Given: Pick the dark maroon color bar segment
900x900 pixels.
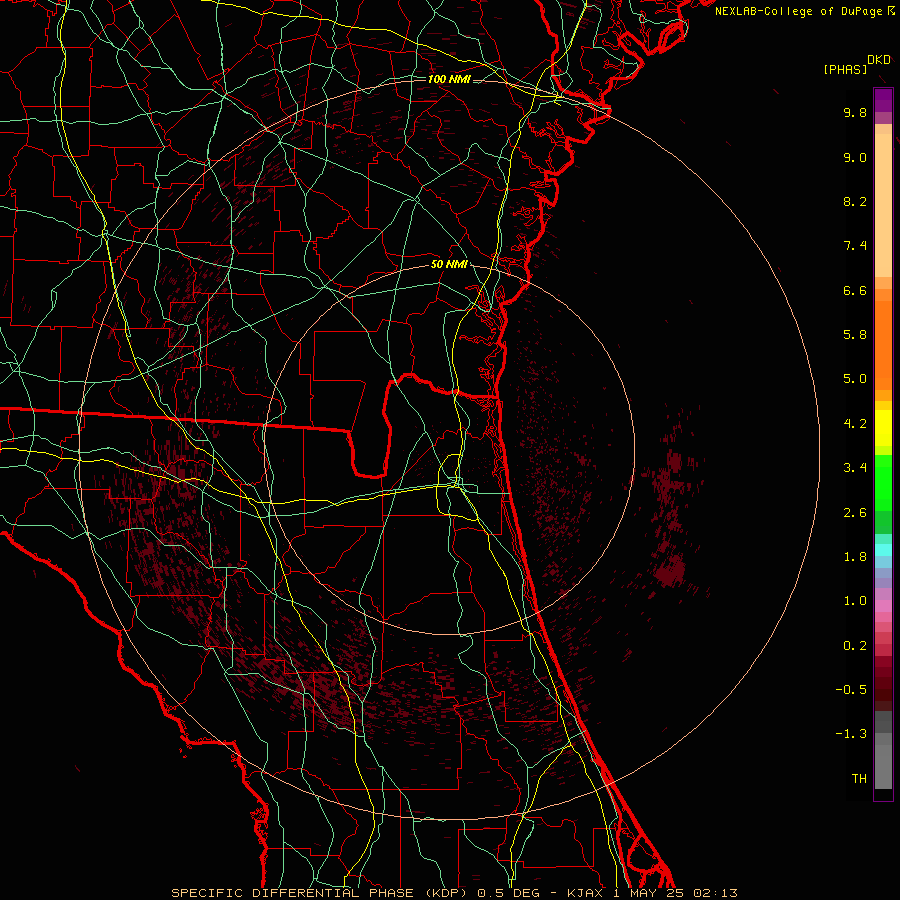Looking at the screenshot, I should (x=883, y=683).
